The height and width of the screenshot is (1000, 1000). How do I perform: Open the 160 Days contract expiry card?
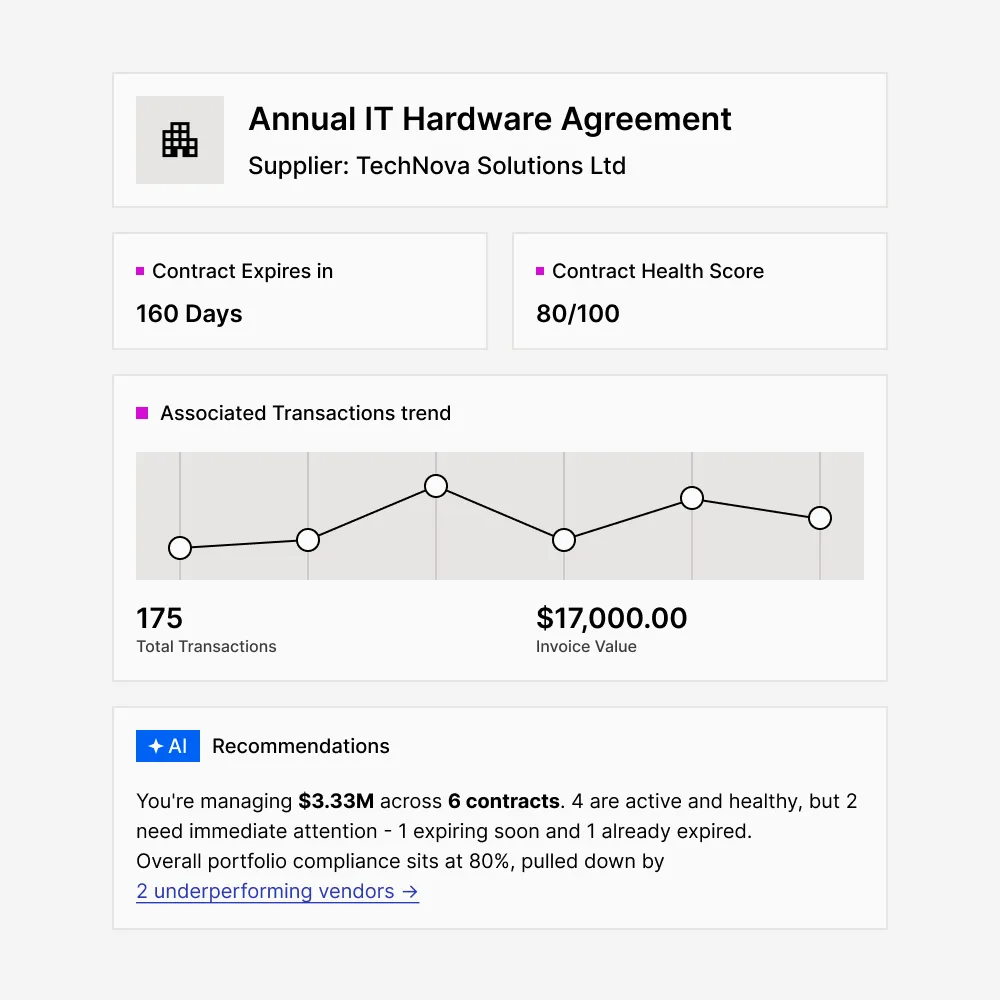[x=300, y=291]
